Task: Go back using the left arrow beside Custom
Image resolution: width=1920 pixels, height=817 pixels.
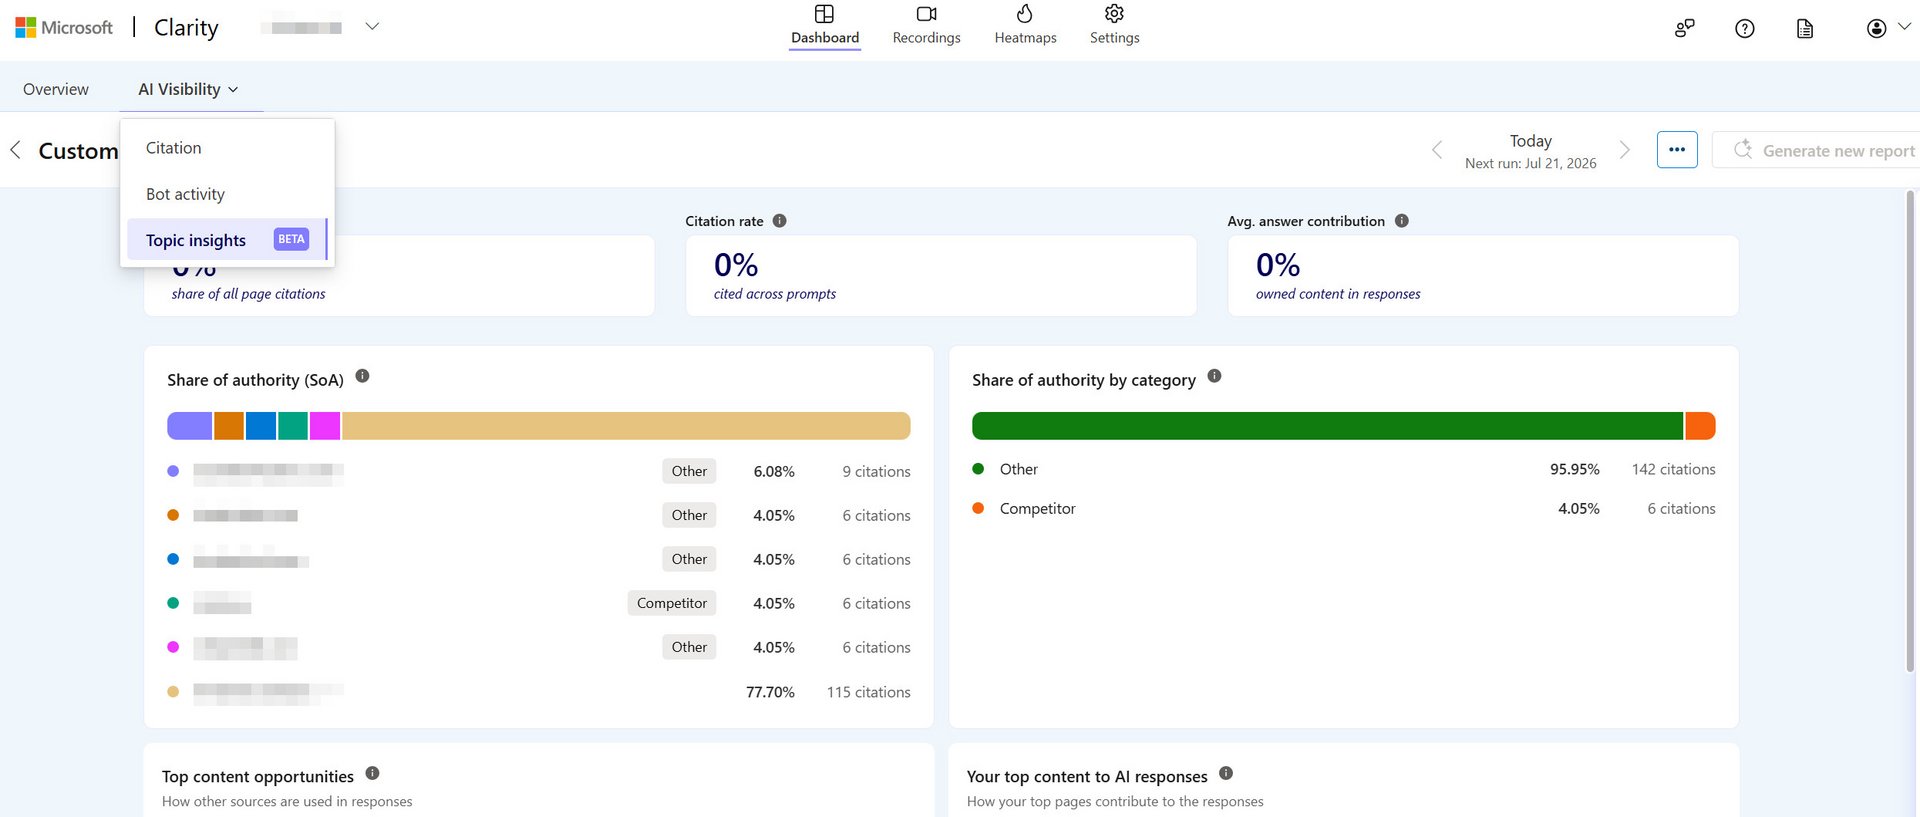Action: [15, 150]
